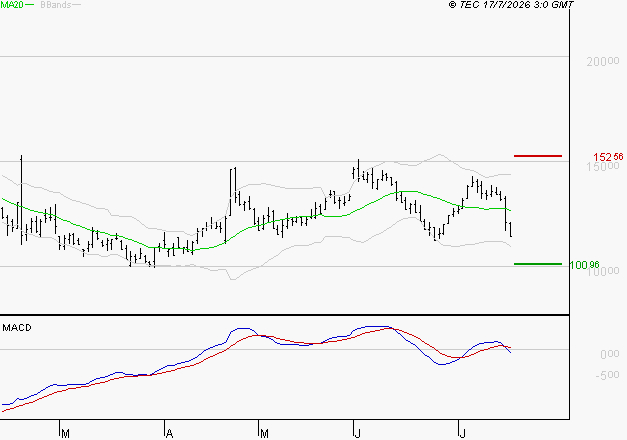
Task: Click the 200.00 price axis label
Action: click(603, 61)
